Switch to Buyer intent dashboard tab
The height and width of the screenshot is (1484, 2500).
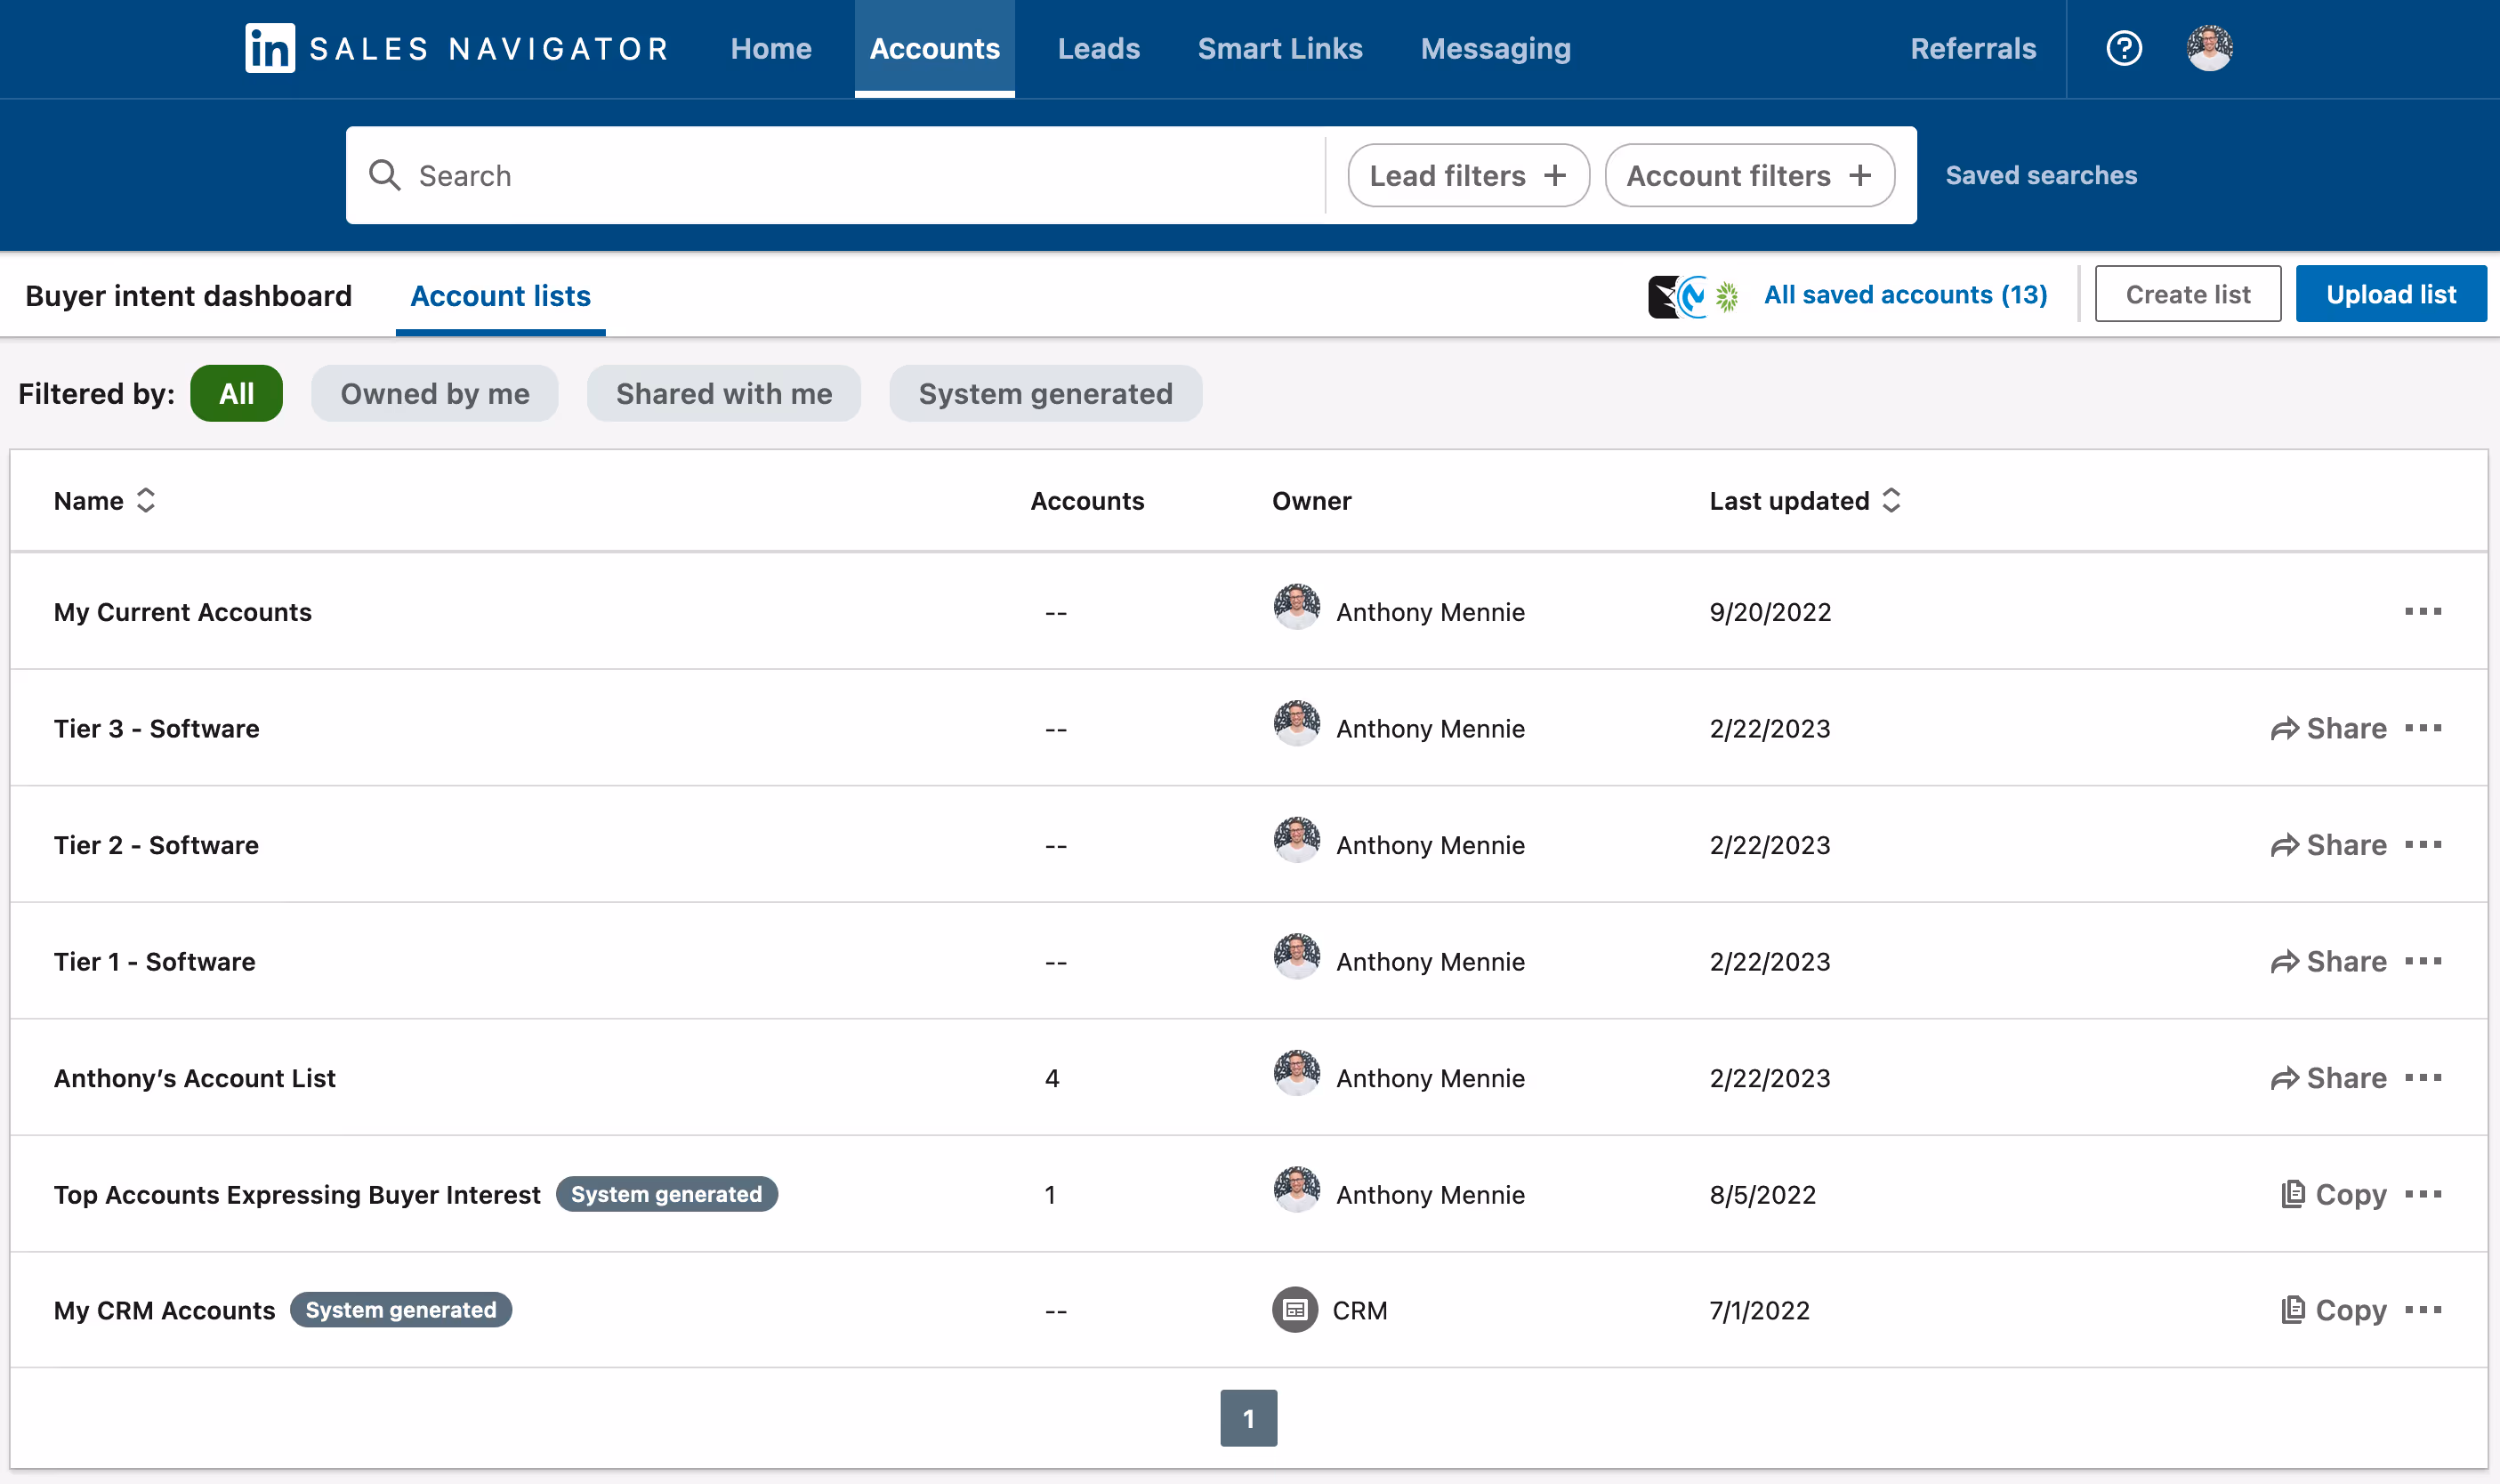188,295
